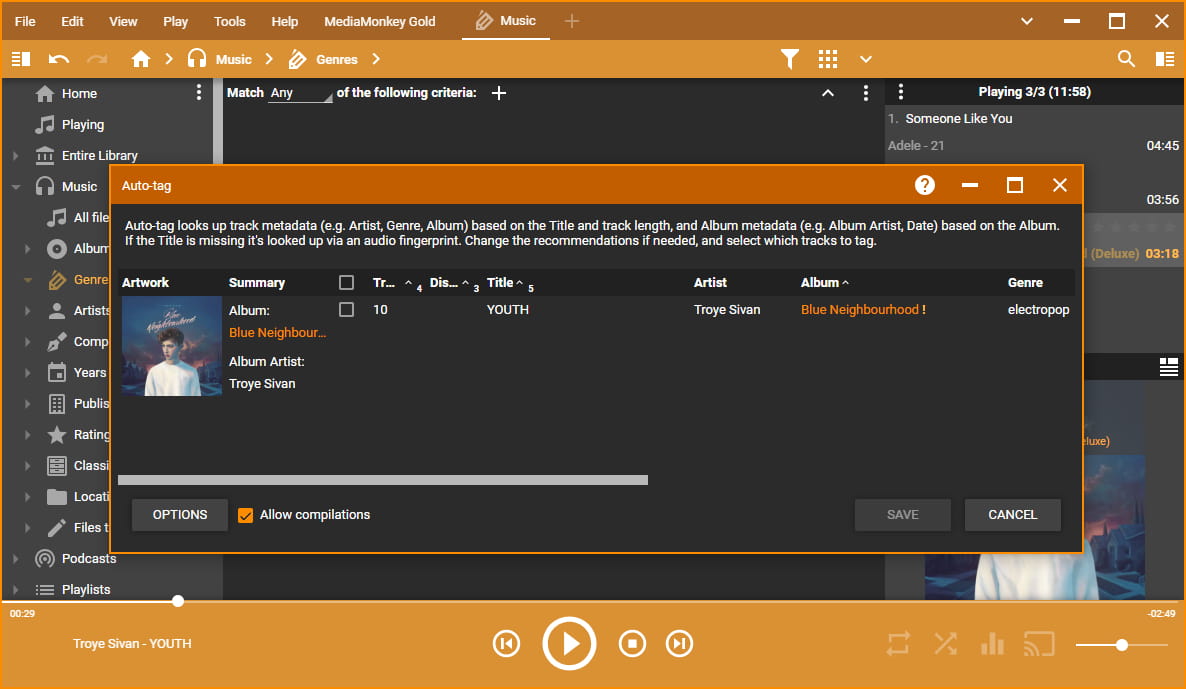Open the equalizer bars icon
The image size is (1186, 689).
point(992,644)
